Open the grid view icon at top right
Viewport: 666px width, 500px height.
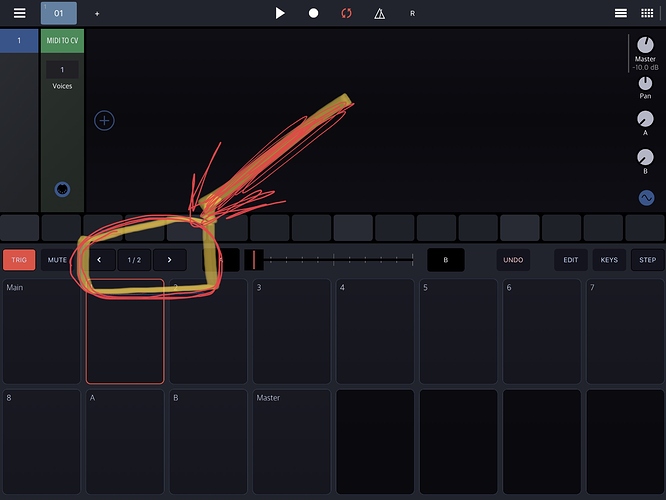point(647,13)
